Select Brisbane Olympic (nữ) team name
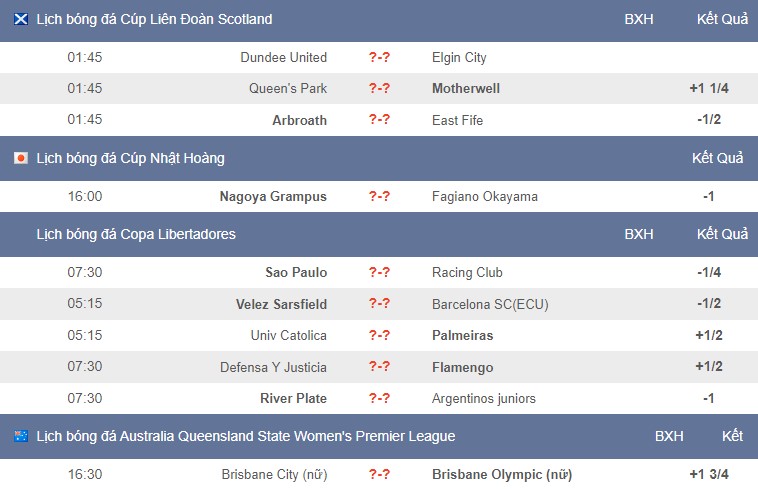The width and height of the screenshot is (758, 489). pyautogui.click(x=502, y=475)
